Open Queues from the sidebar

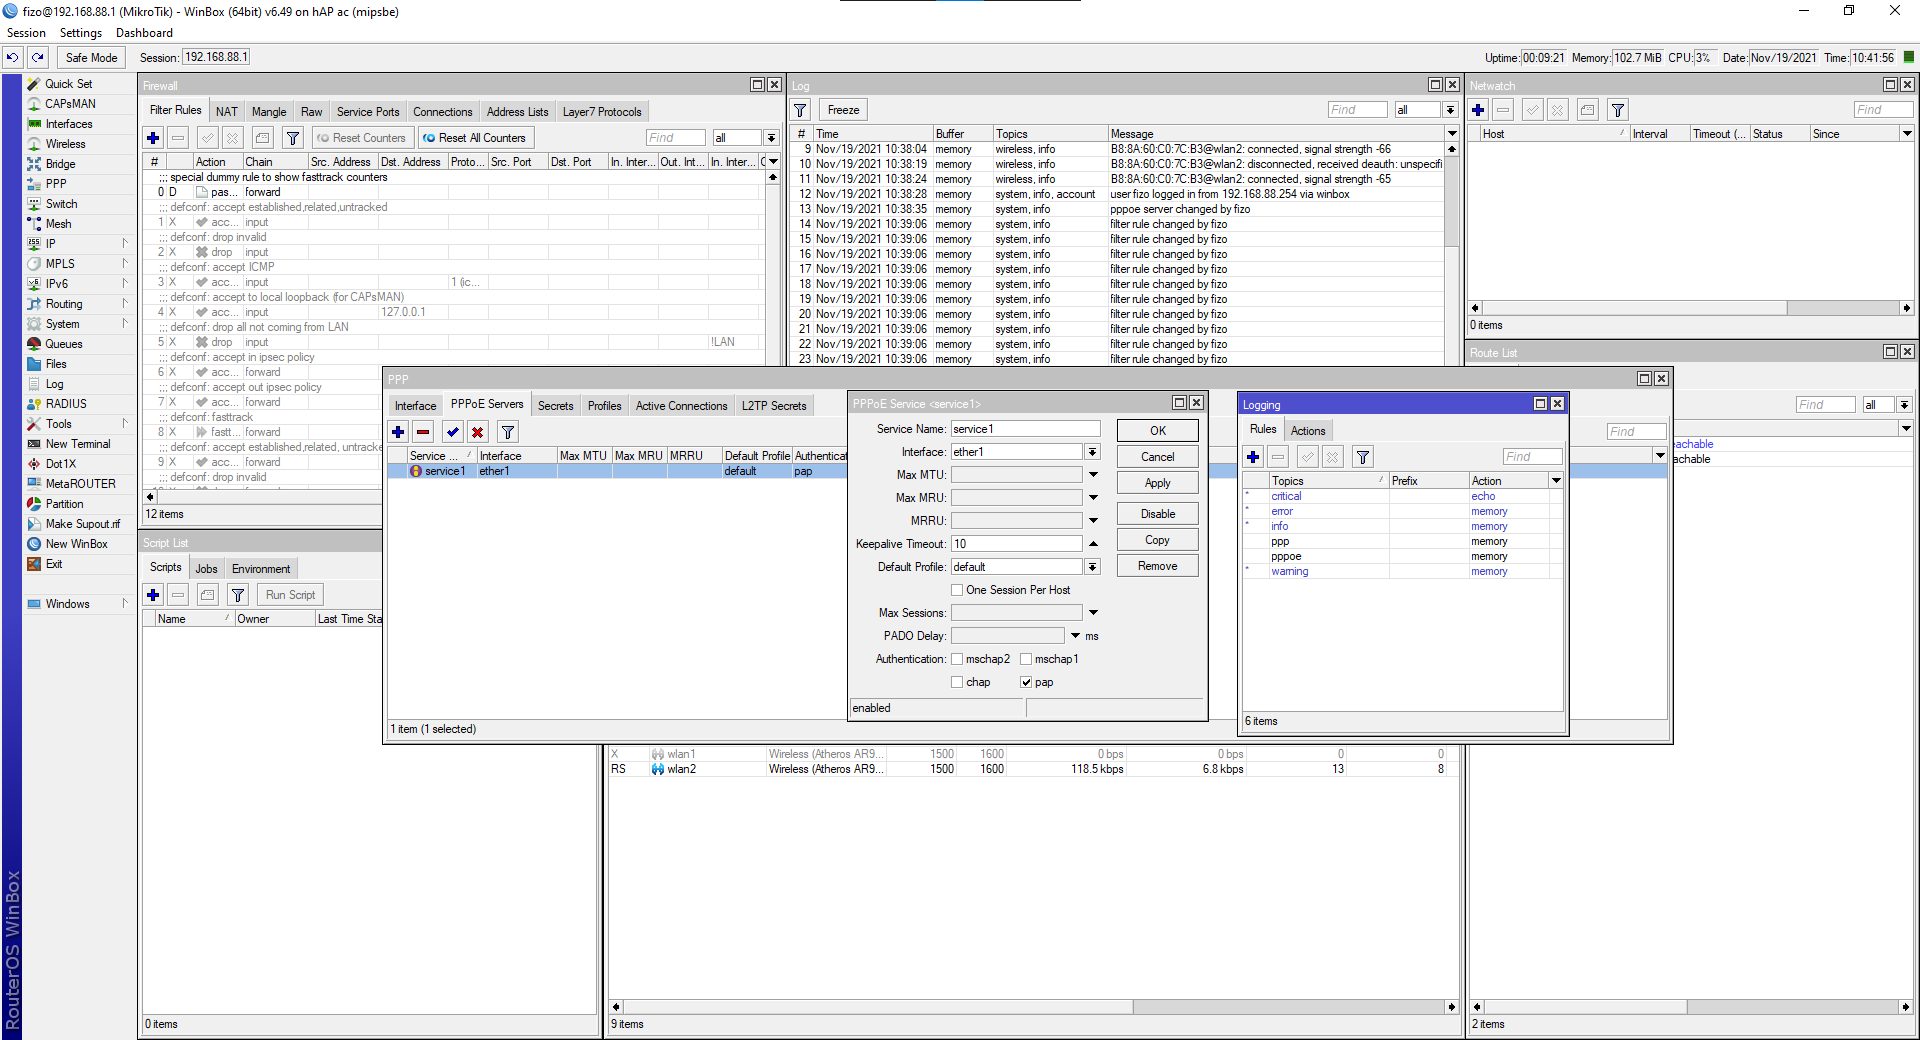pos(64,344)
